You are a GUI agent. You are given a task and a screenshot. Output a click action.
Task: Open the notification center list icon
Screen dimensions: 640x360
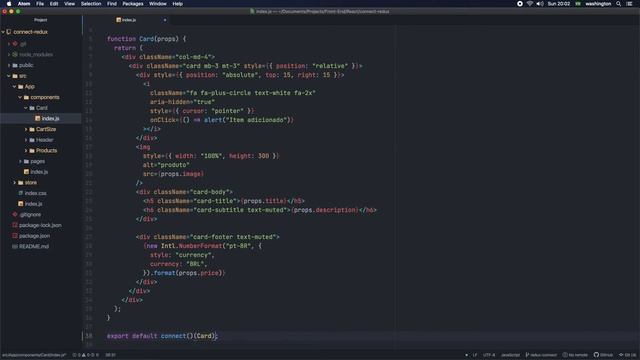pyautogui.click(x=629, y=4)
